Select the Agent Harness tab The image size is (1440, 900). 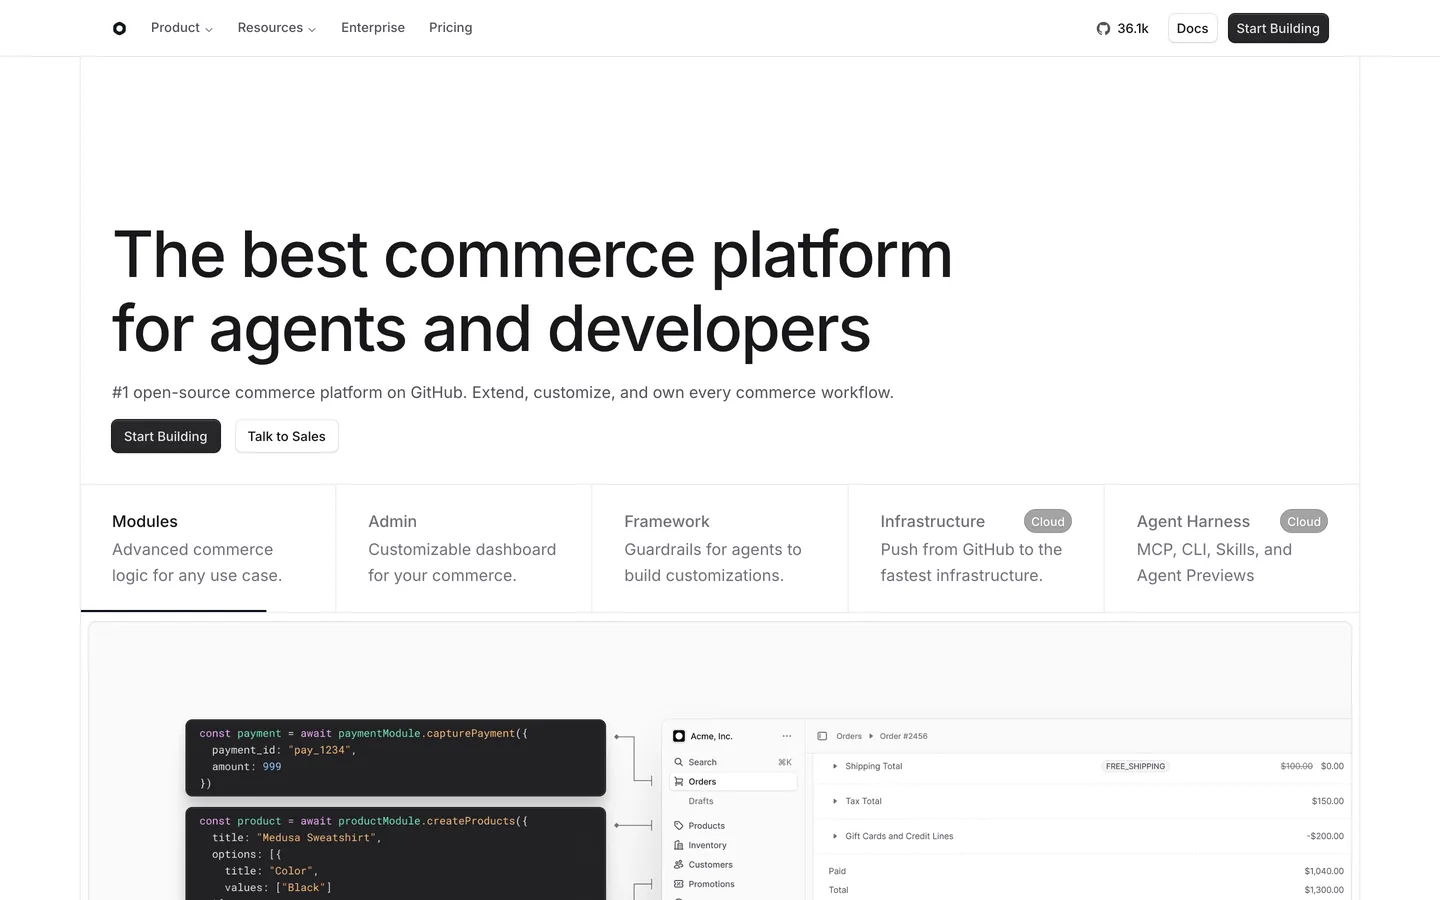pyautogui.click(x=1232, y=548)
